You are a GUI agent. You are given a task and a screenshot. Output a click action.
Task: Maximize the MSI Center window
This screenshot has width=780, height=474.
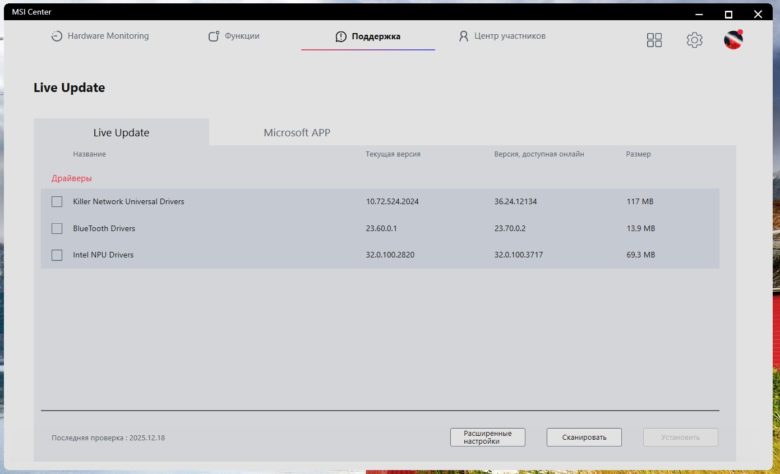point(728,14)
